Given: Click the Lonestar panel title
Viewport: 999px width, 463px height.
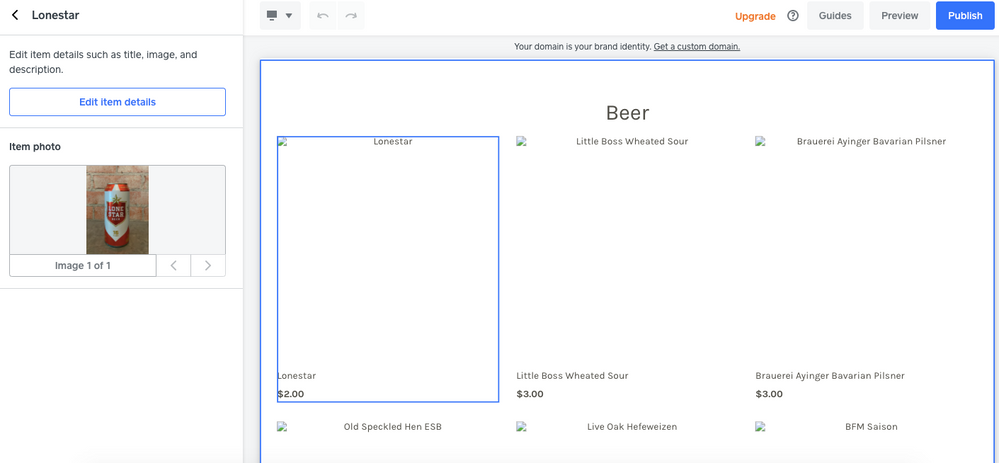Looking at the screenshot, I should click(55, 15).
